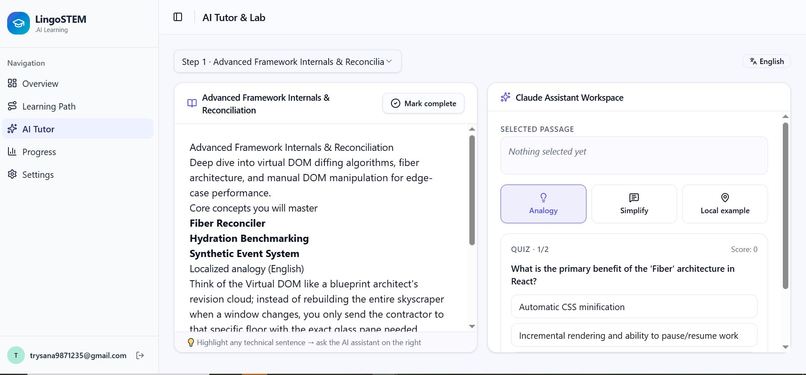Open the English language selector
This screenshot has width=806, height=375.
(x=766, y=61)
